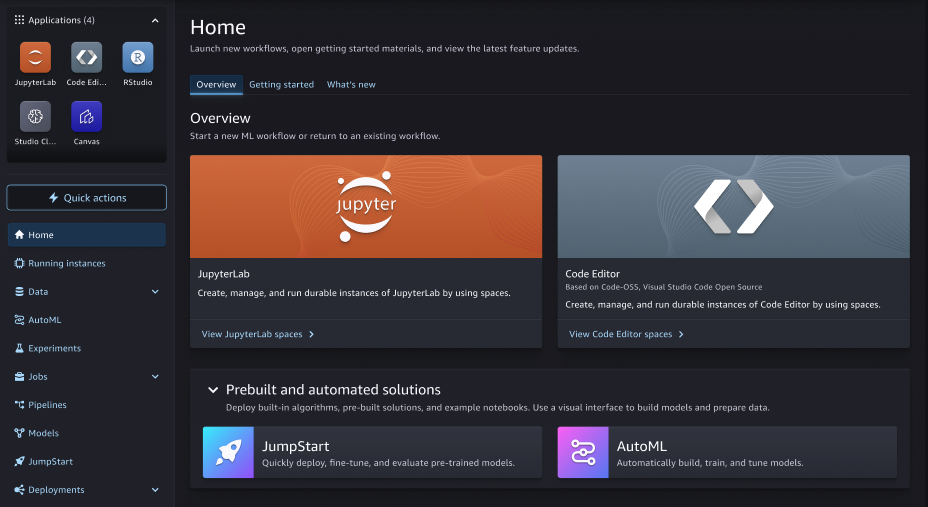The image size is (928, 507).
Task: Open Experiments in the sidebar
Action: [55, 349]
